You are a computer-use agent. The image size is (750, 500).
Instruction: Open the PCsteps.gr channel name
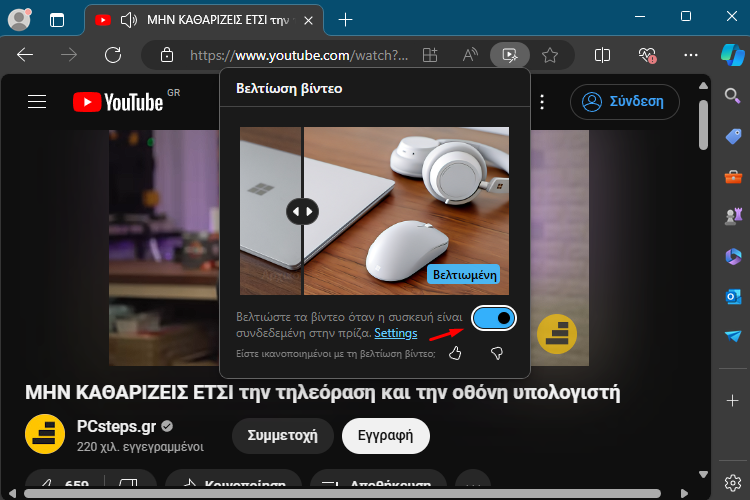pos(116,426)
